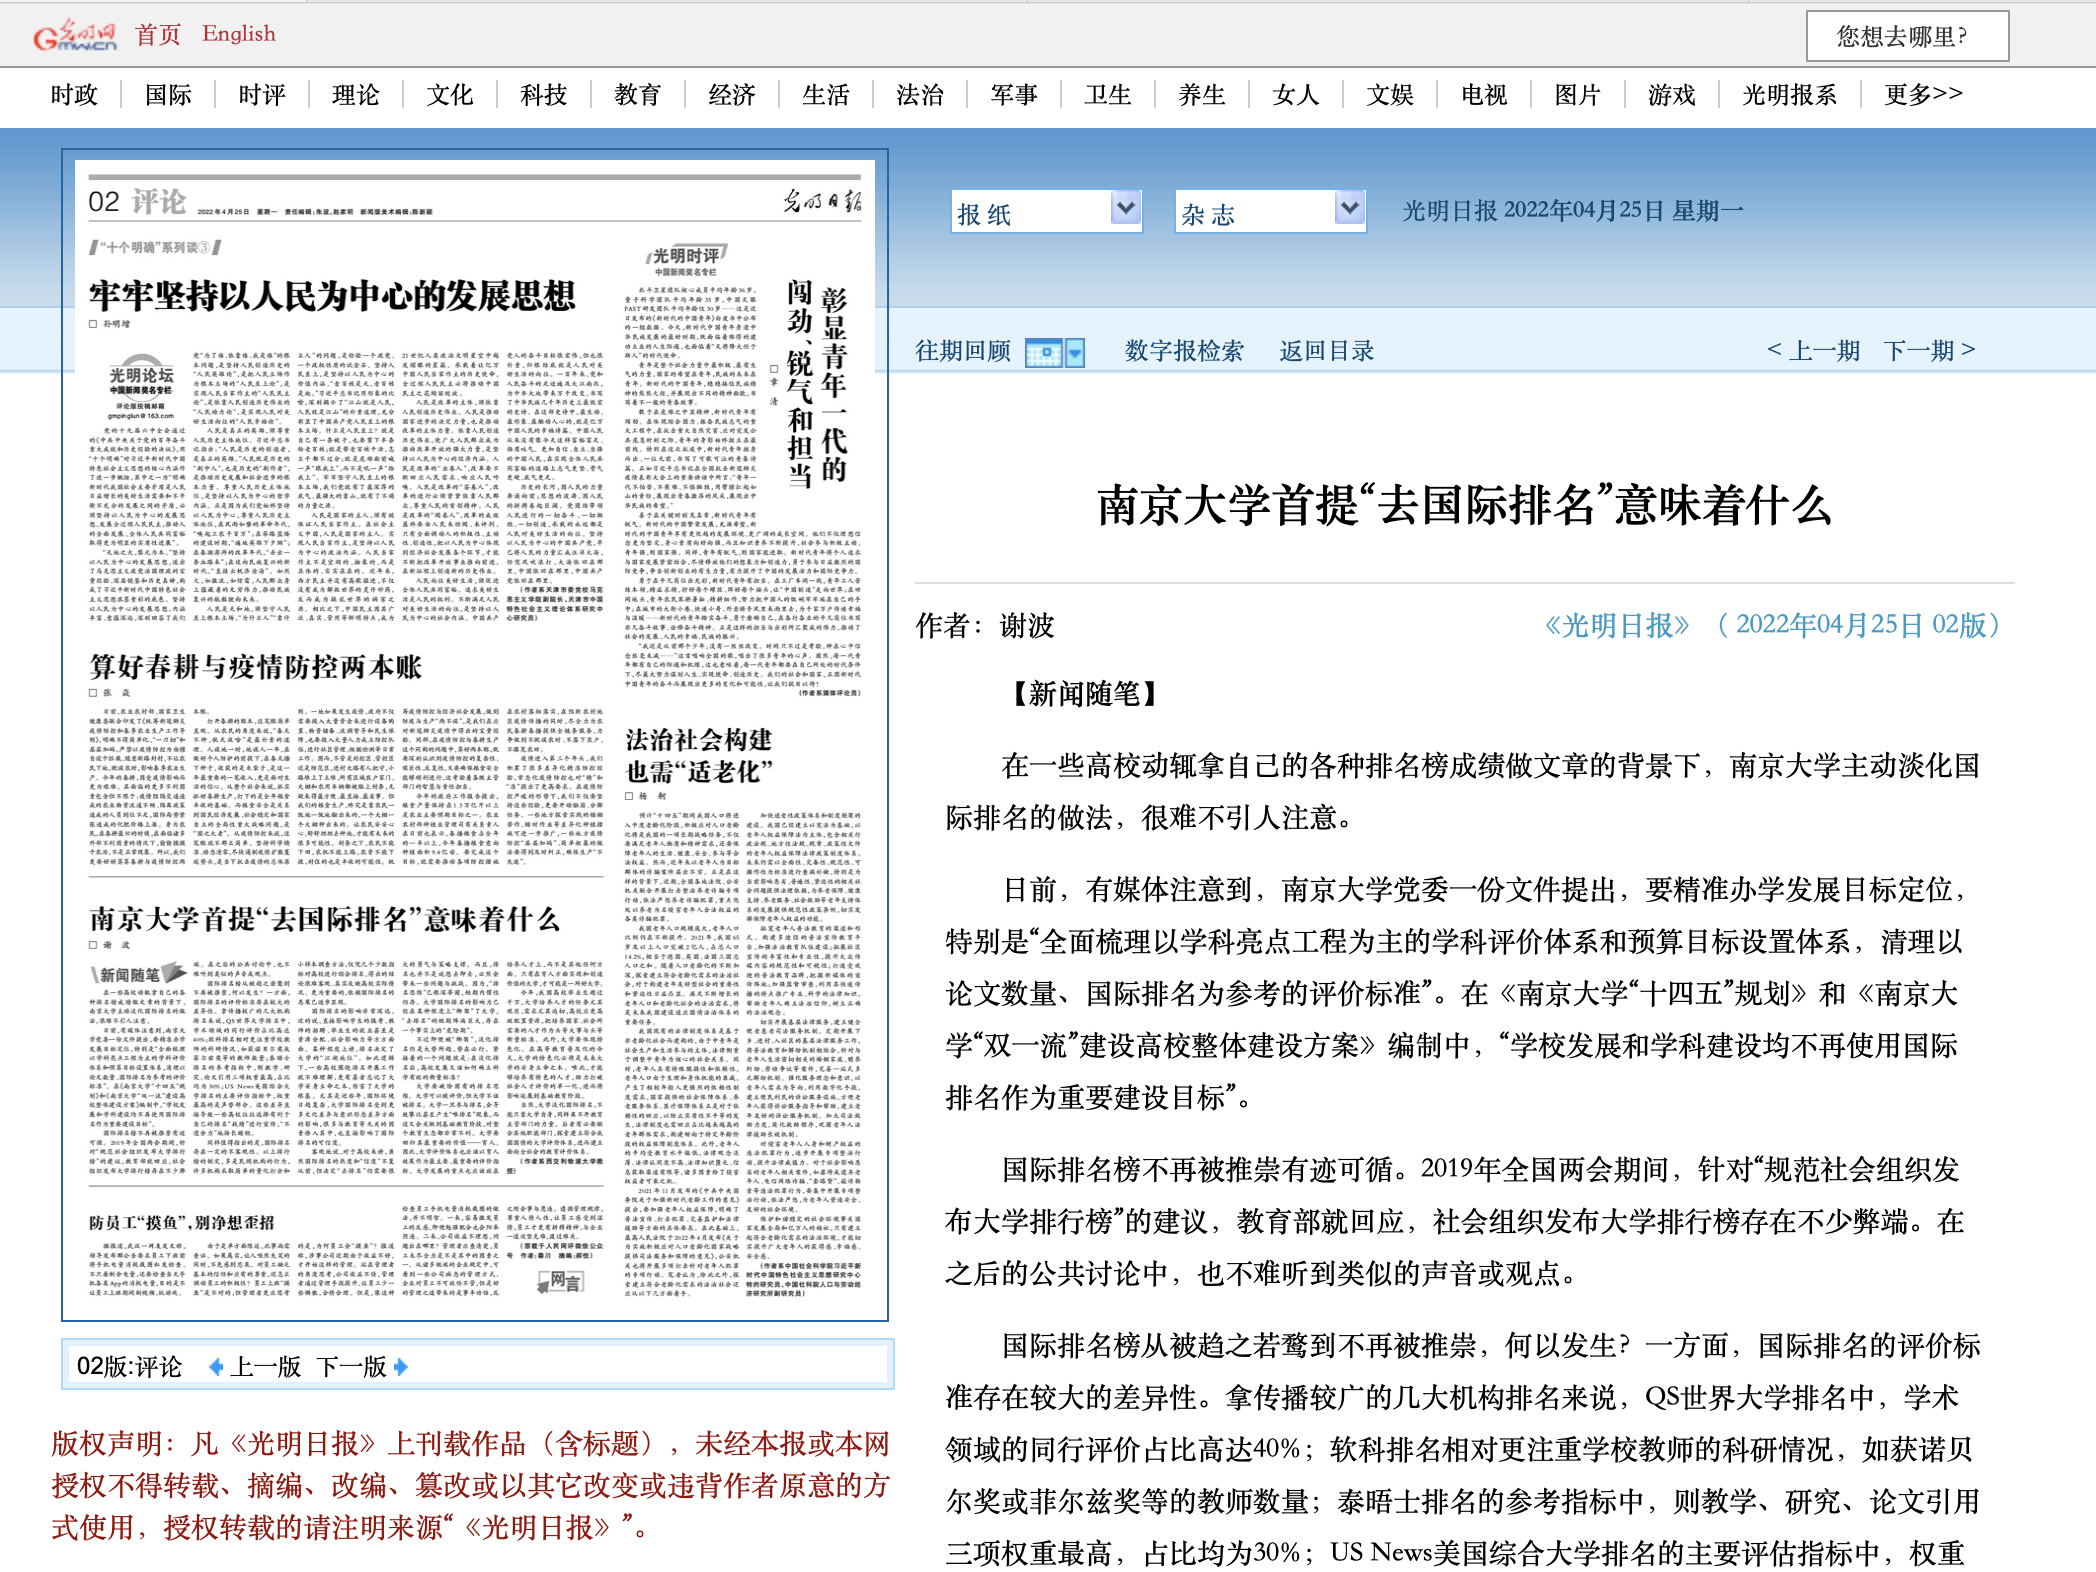2096x1572 pixels.
Task: Open article 彰显青年一代的闯劲锐气和担当
Action: [817, 385]
